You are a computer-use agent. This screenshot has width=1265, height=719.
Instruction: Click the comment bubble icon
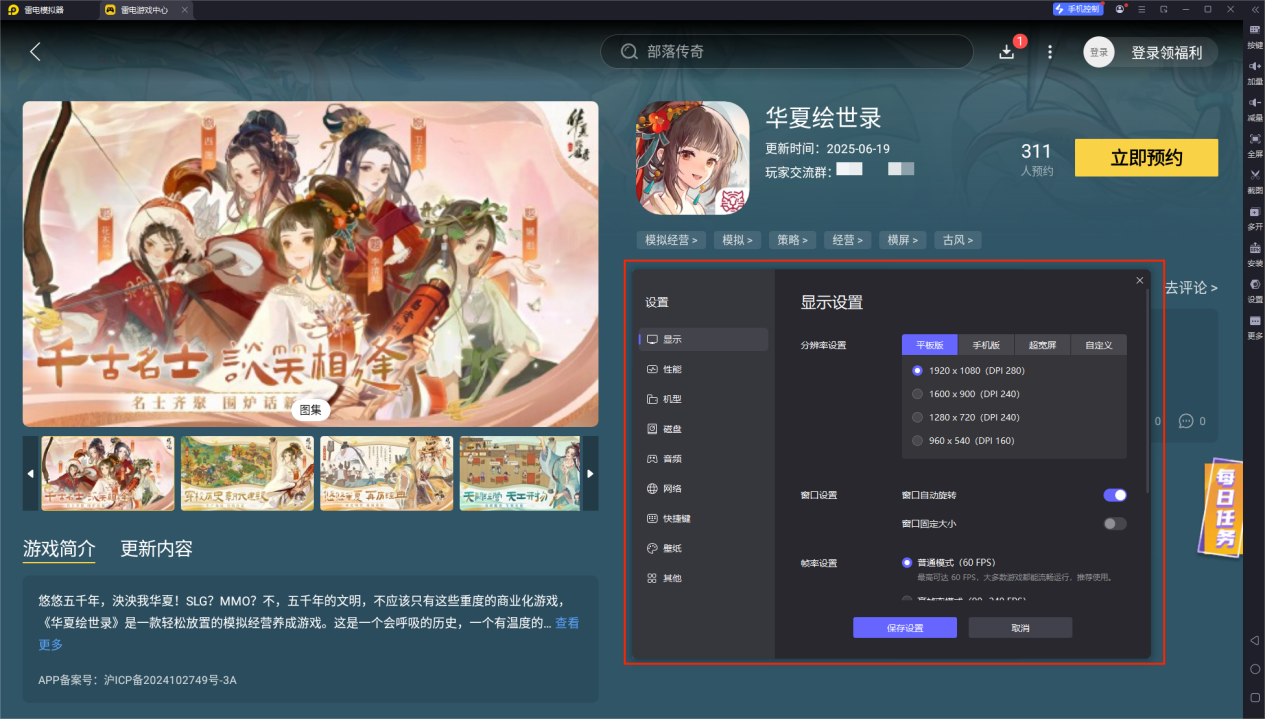pos(1186,421)
